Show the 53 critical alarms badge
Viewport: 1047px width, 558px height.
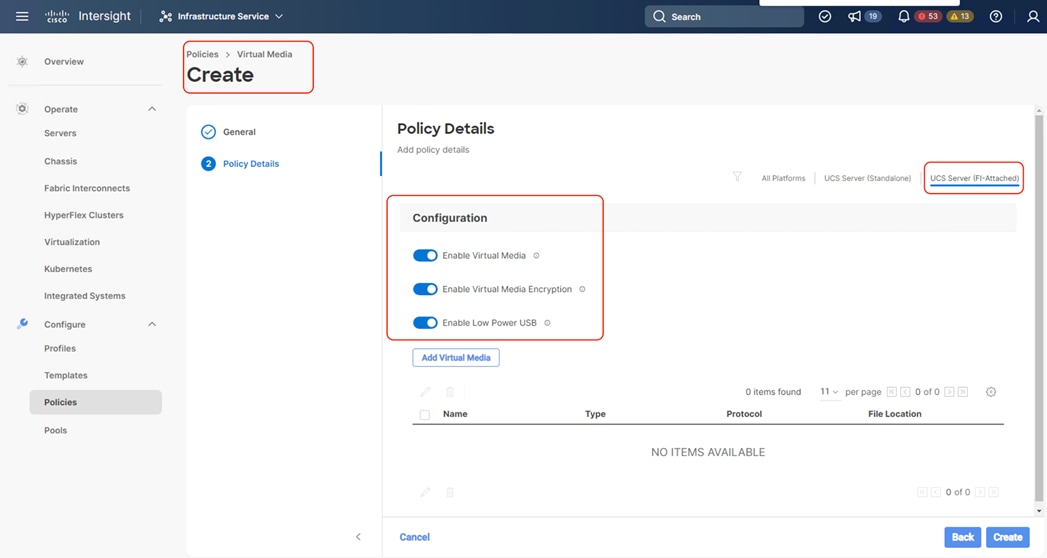pos(928,17)
